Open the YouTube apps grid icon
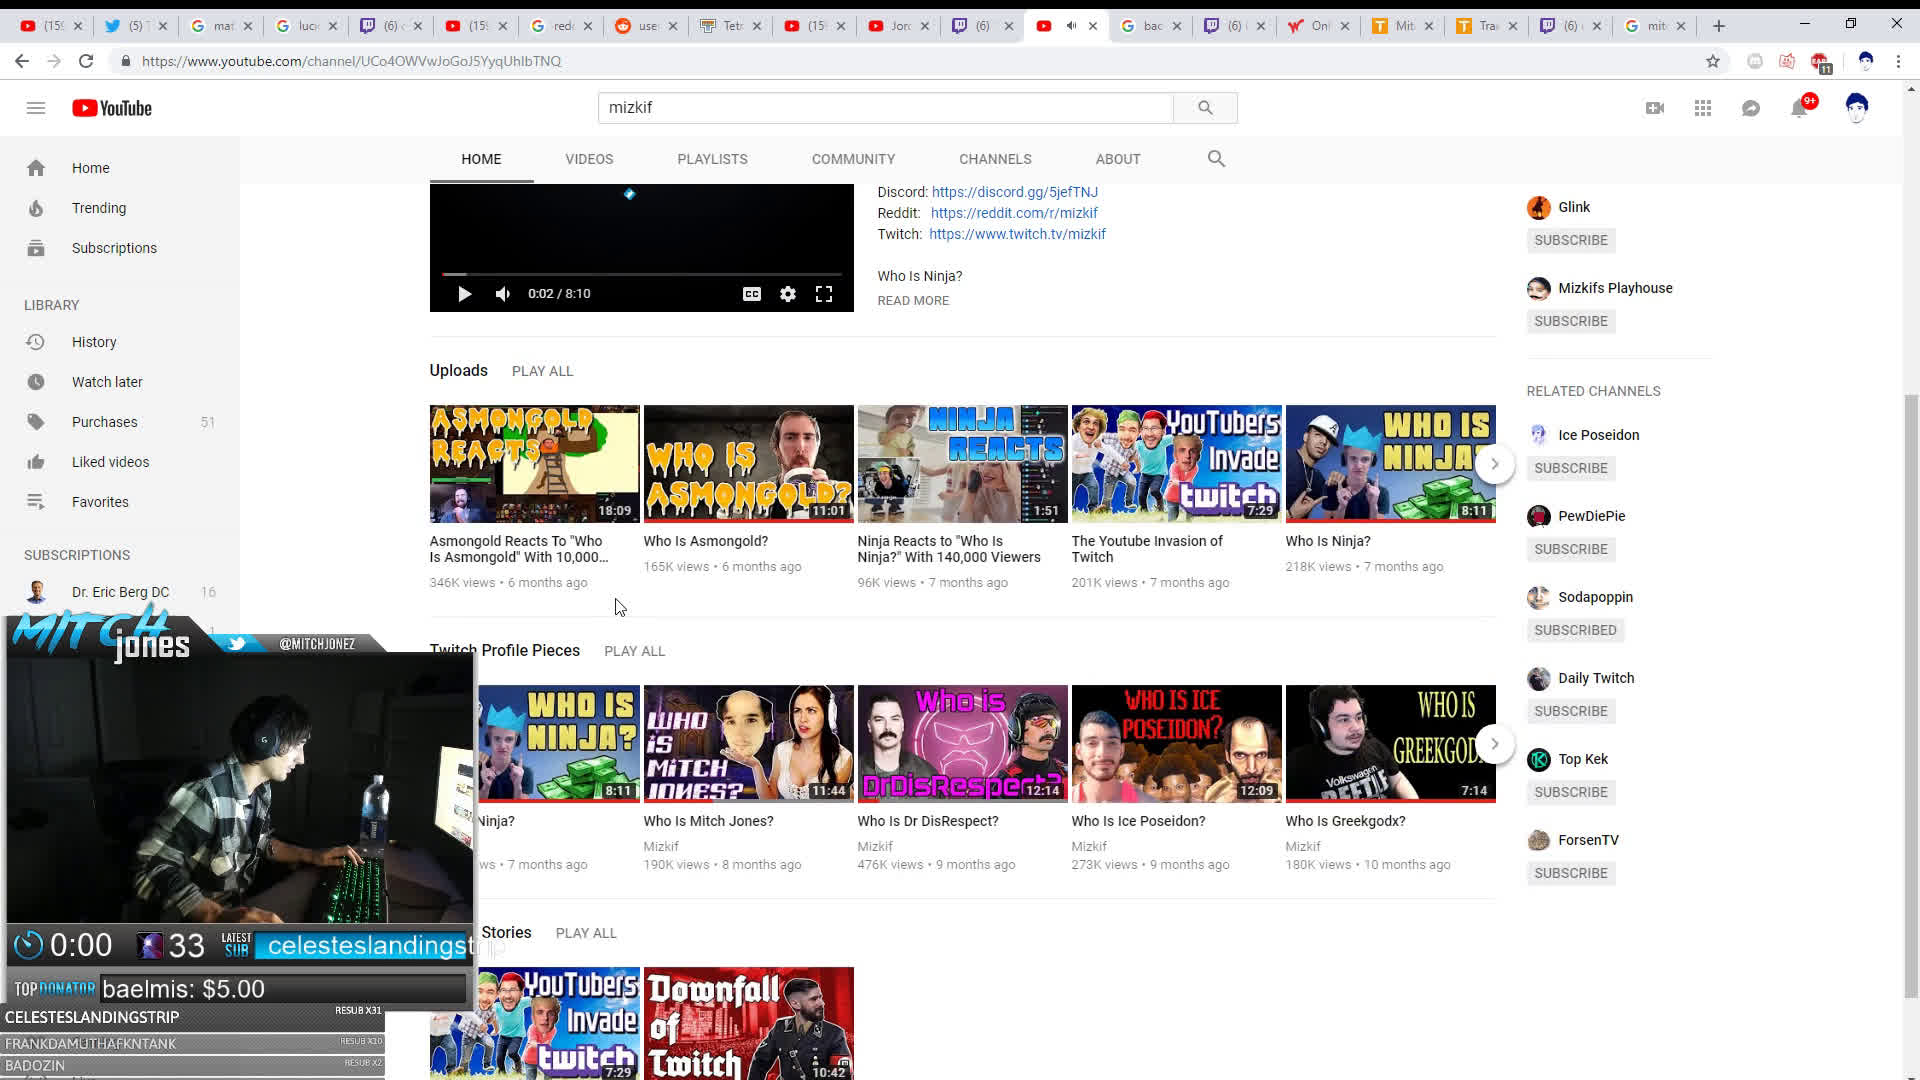This screenshot has height=1080, width=1920. (1703, 108)
